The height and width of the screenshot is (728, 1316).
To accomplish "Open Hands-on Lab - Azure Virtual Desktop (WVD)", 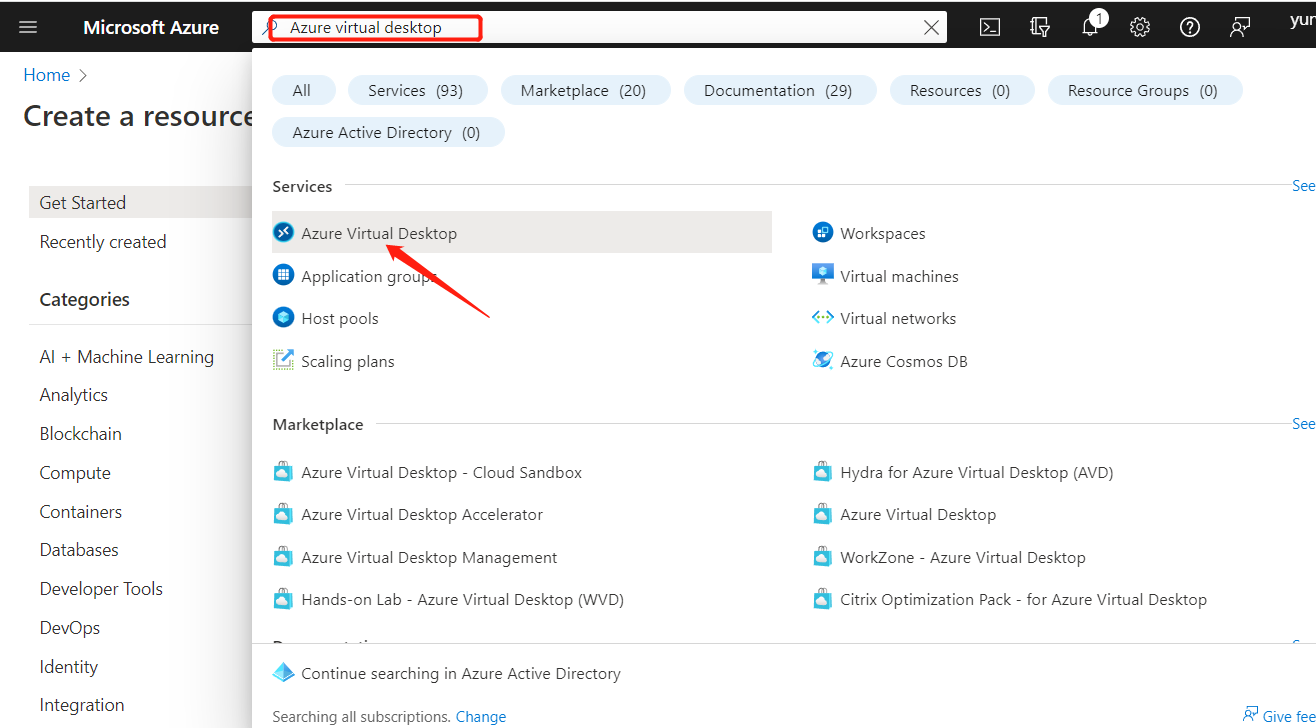I will point(463,599).
